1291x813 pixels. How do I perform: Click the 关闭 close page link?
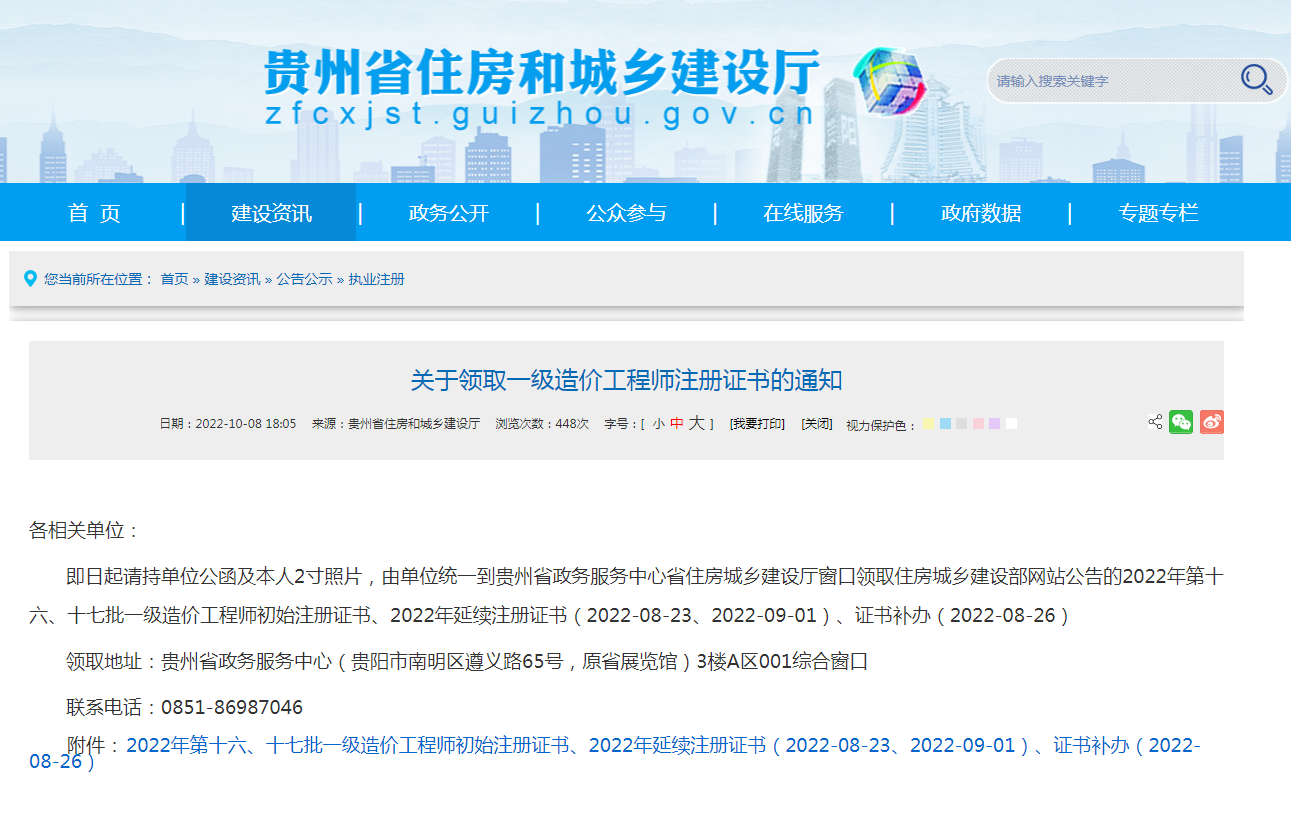(817, 424)
